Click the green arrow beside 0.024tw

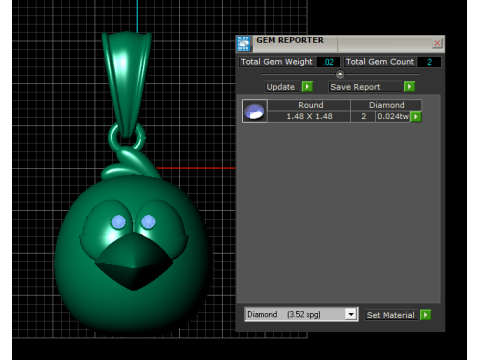click(x=416, y=117)
